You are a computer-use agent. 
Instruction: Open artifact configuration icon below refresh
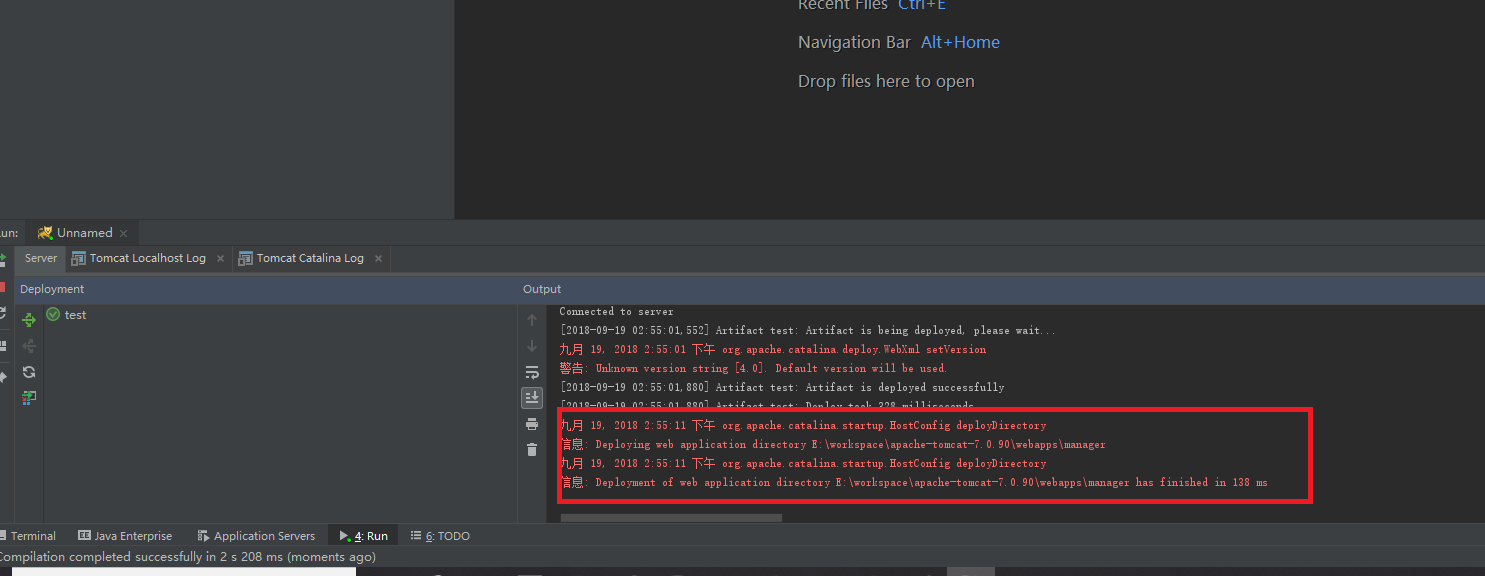29,398
